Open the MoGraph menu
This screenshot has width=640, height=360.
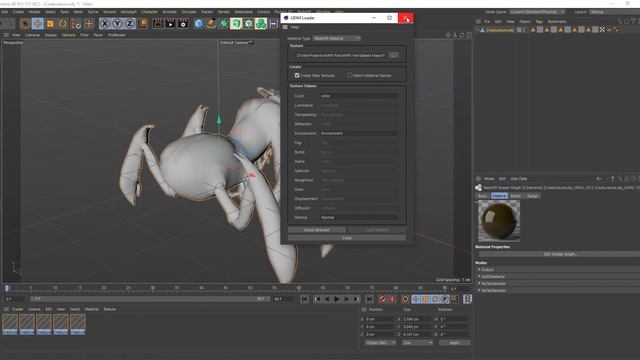coord(129,12)
